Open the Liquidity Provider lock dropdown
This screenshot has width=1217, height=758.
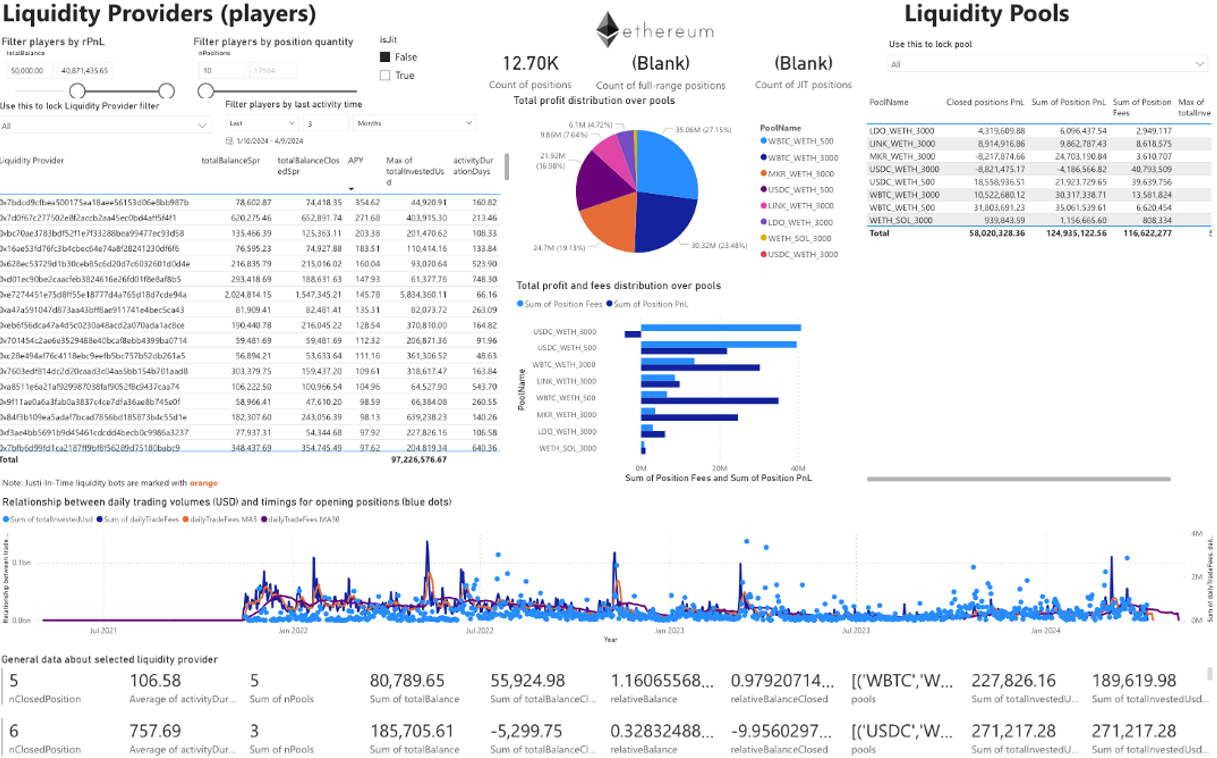point(105,126)
